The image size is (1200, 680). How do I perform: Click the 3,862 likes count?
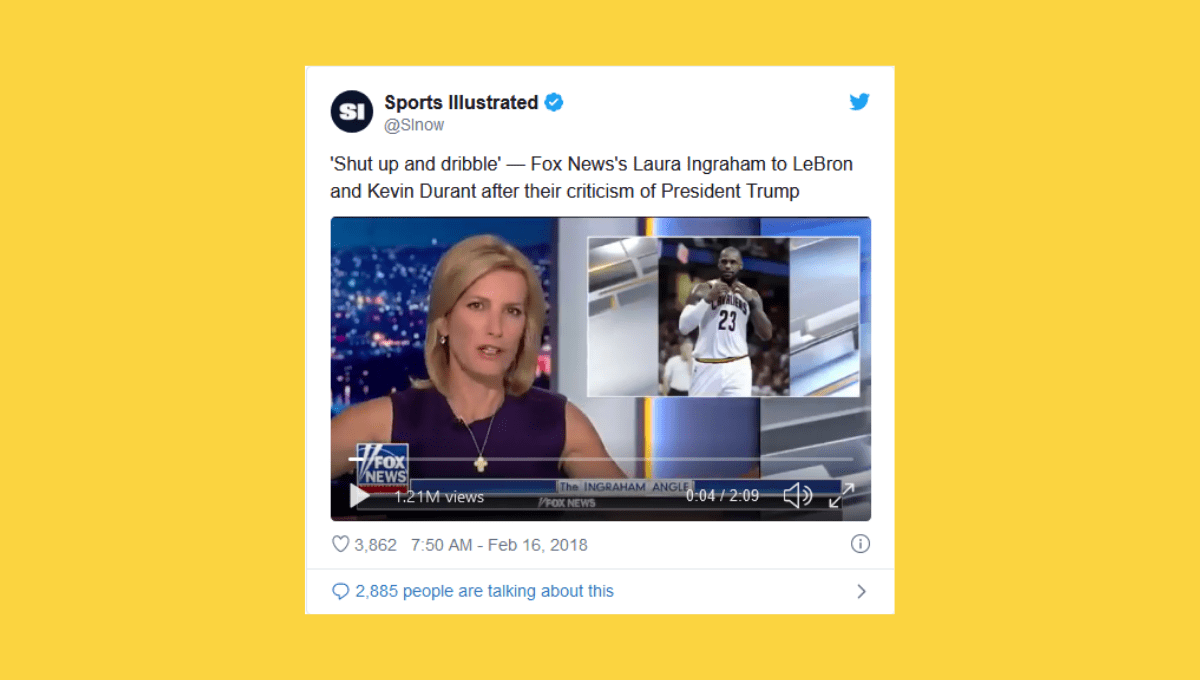(x=375, y=545)
